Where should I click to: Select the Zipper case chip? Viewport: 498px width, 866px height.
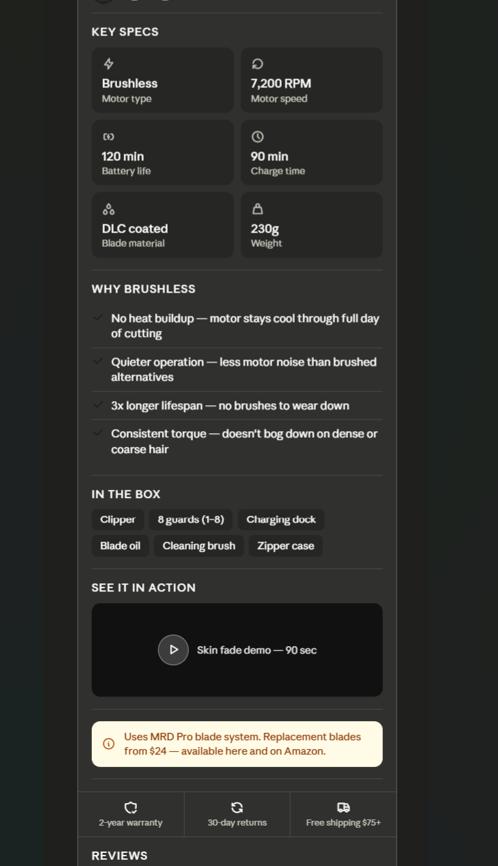point(285,546)
